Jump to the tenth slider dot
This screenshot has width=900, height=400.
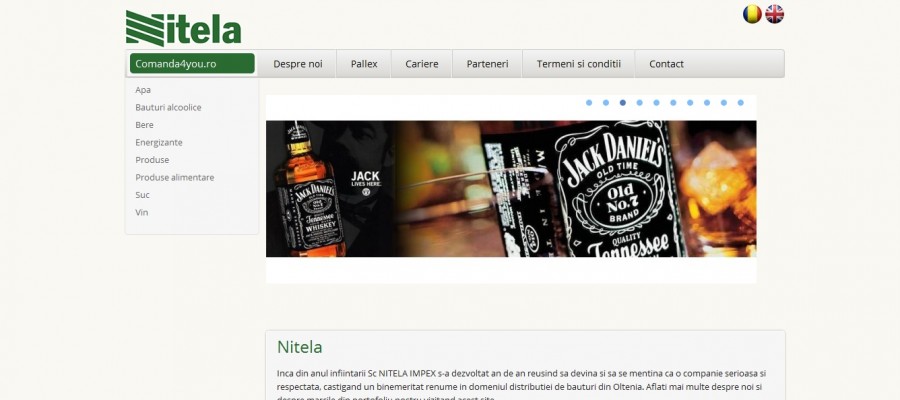pos(740,103)
